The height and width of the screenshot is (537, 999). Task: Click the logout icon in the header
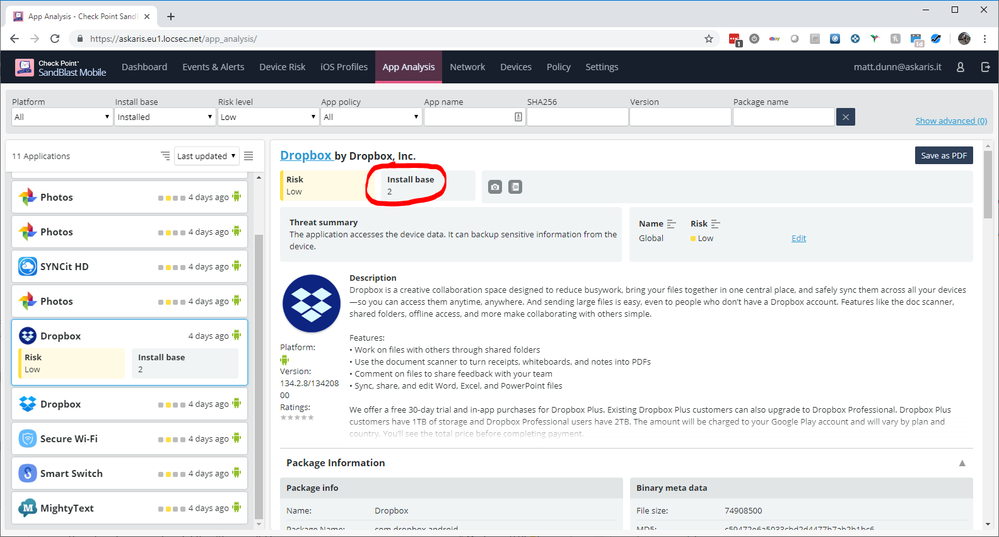click(x=985, y=67)
